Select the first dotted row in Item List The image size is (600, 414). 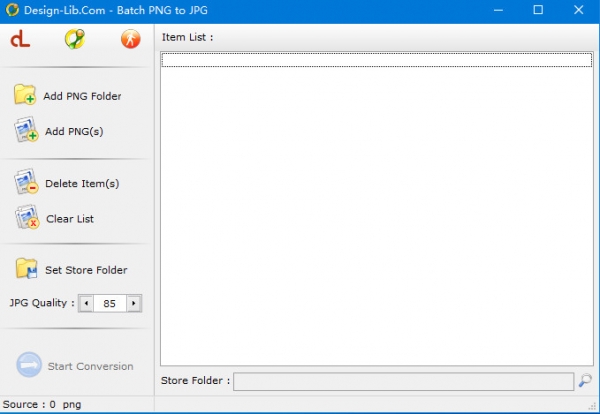[377, 60]
